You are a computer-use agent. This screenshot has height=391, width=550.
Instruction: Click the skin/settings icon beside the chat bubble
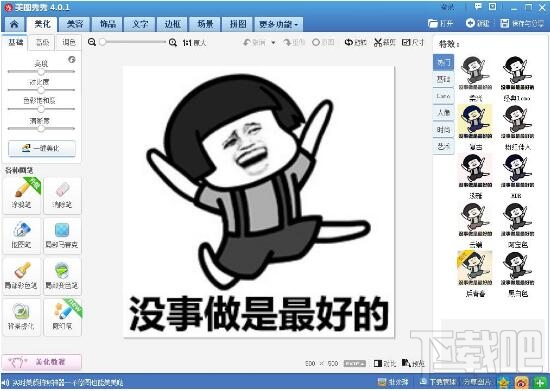click(x=492, y=6)
